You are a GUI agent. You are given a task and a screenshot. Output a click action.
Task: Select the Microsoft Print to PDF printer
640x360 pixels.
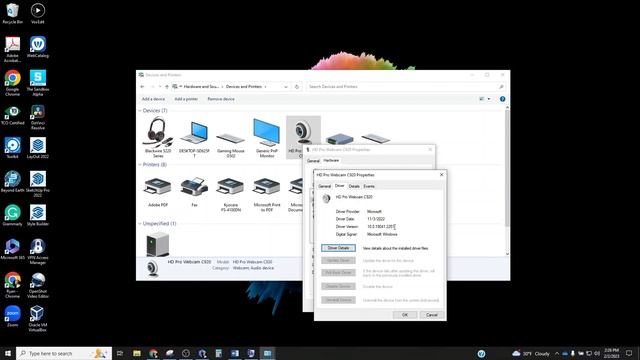point(267,194)
